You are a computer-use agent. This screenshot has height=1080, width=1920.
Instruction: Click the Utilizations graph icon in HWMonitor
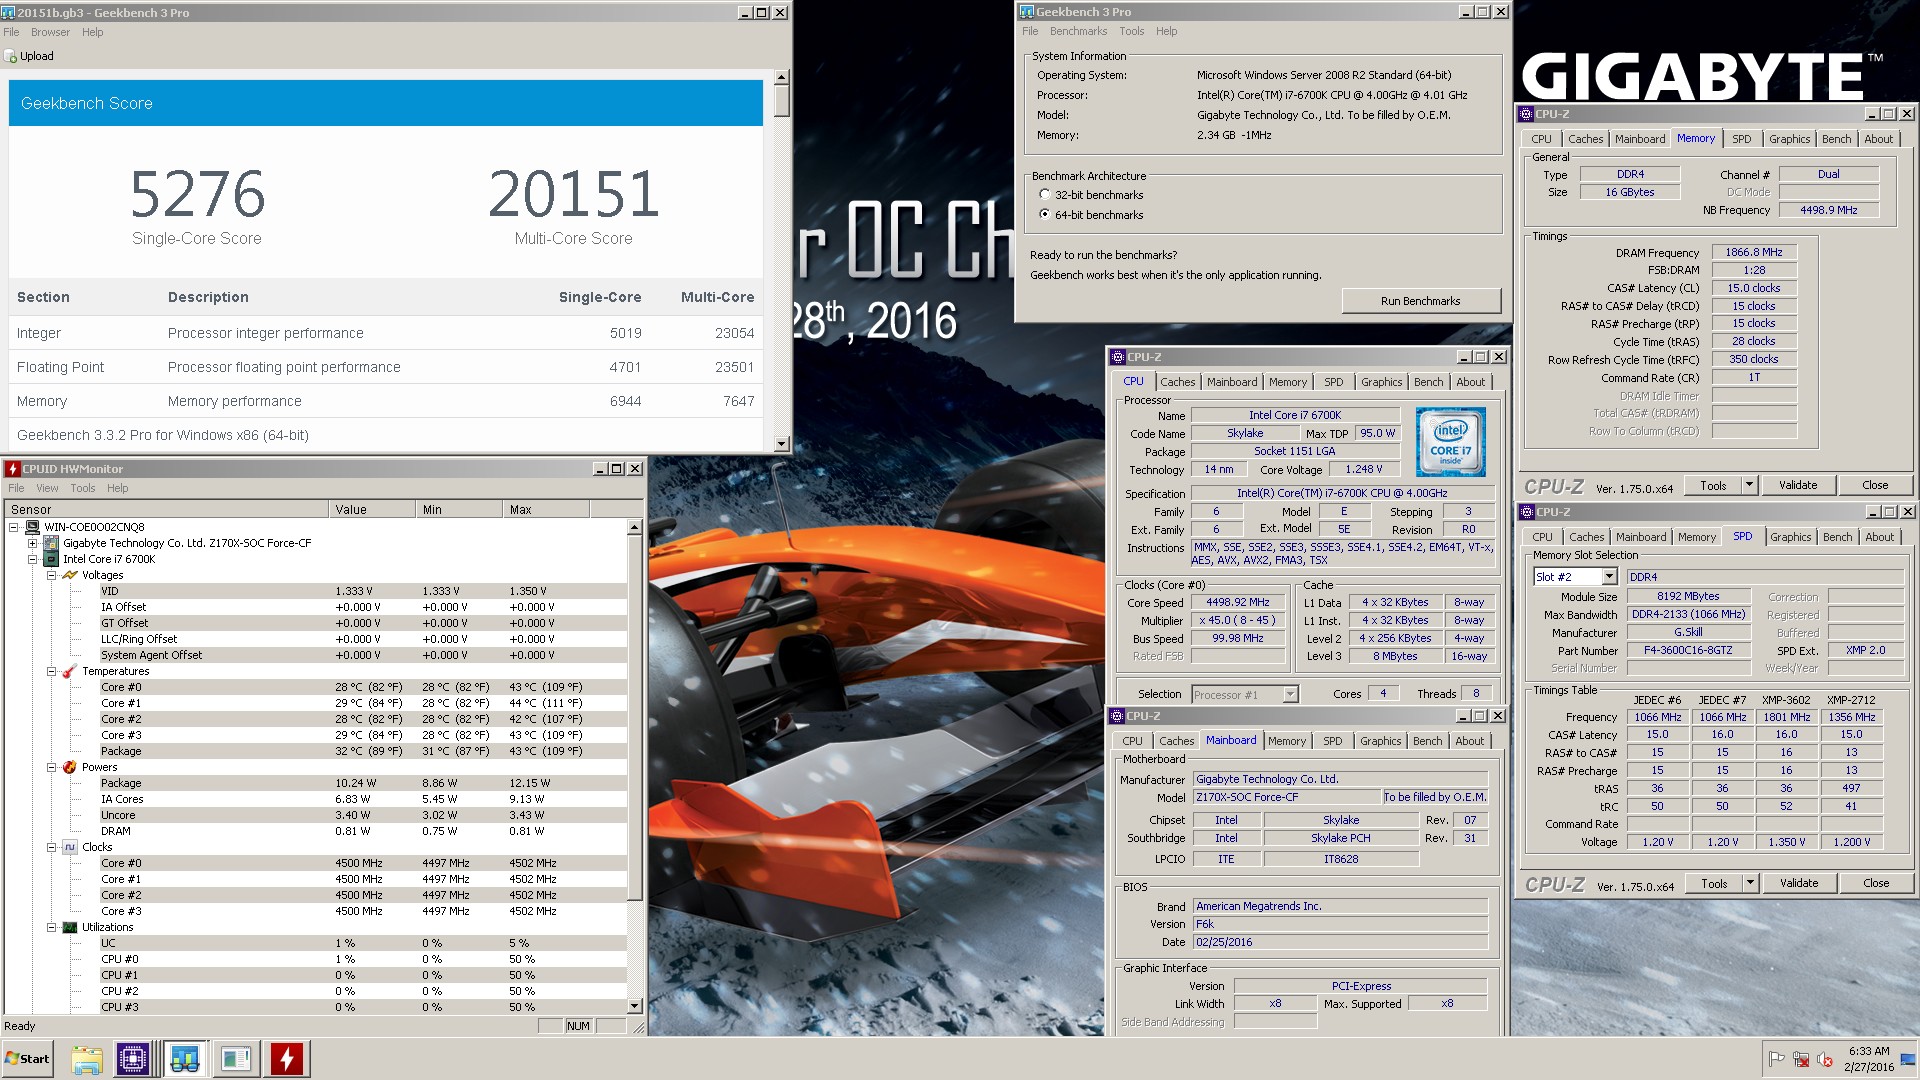(x=69, y=927)
